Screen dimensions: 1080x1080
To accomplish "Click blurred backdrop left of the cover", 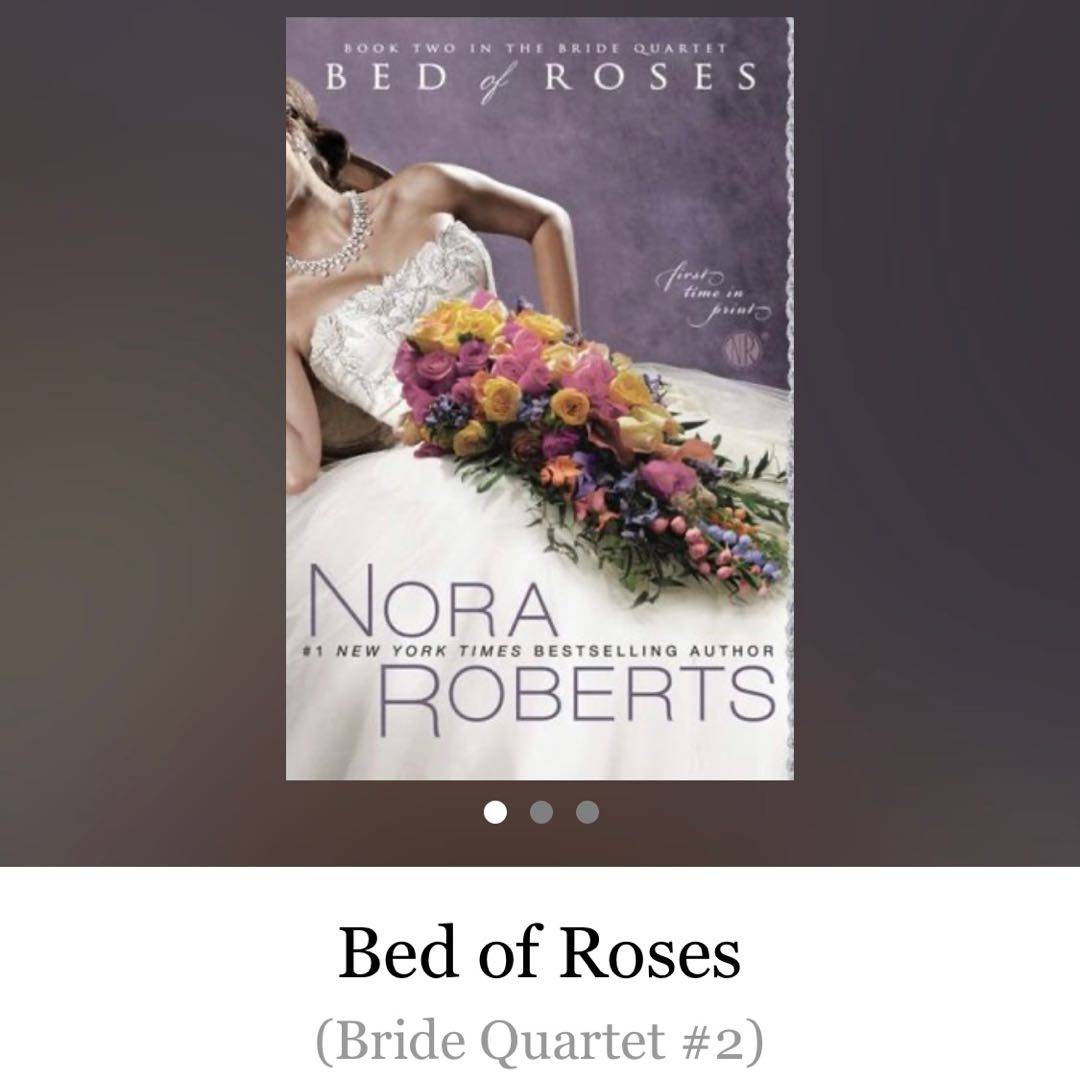I will [143, 433].
